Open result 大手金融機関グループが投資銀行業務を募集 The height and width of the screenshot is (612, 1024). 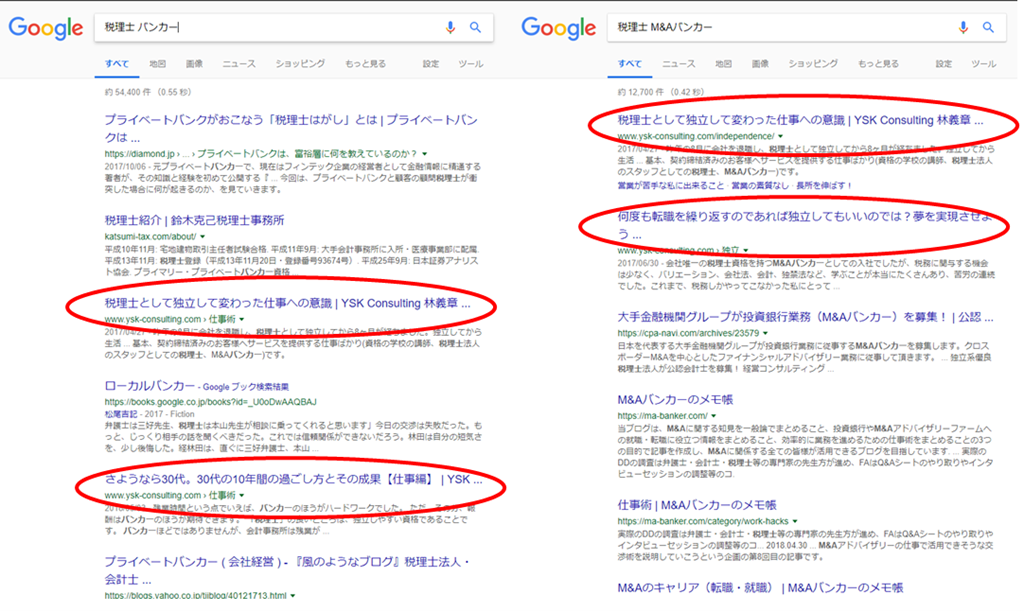pos(805,317)
